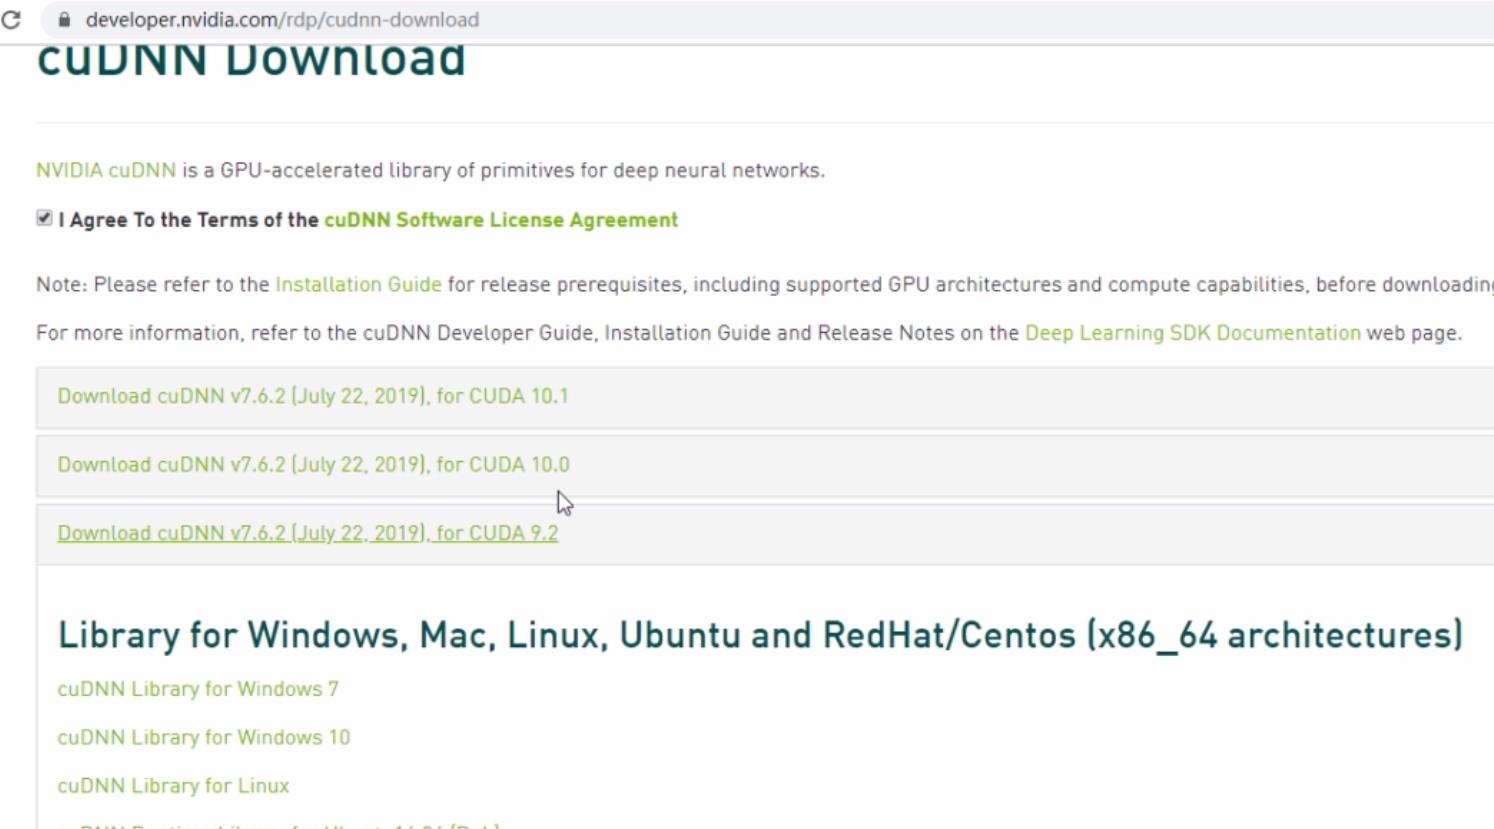Click the browser reload icon
This screenshot has height=829, width=1494.
(x=11, y=19)
